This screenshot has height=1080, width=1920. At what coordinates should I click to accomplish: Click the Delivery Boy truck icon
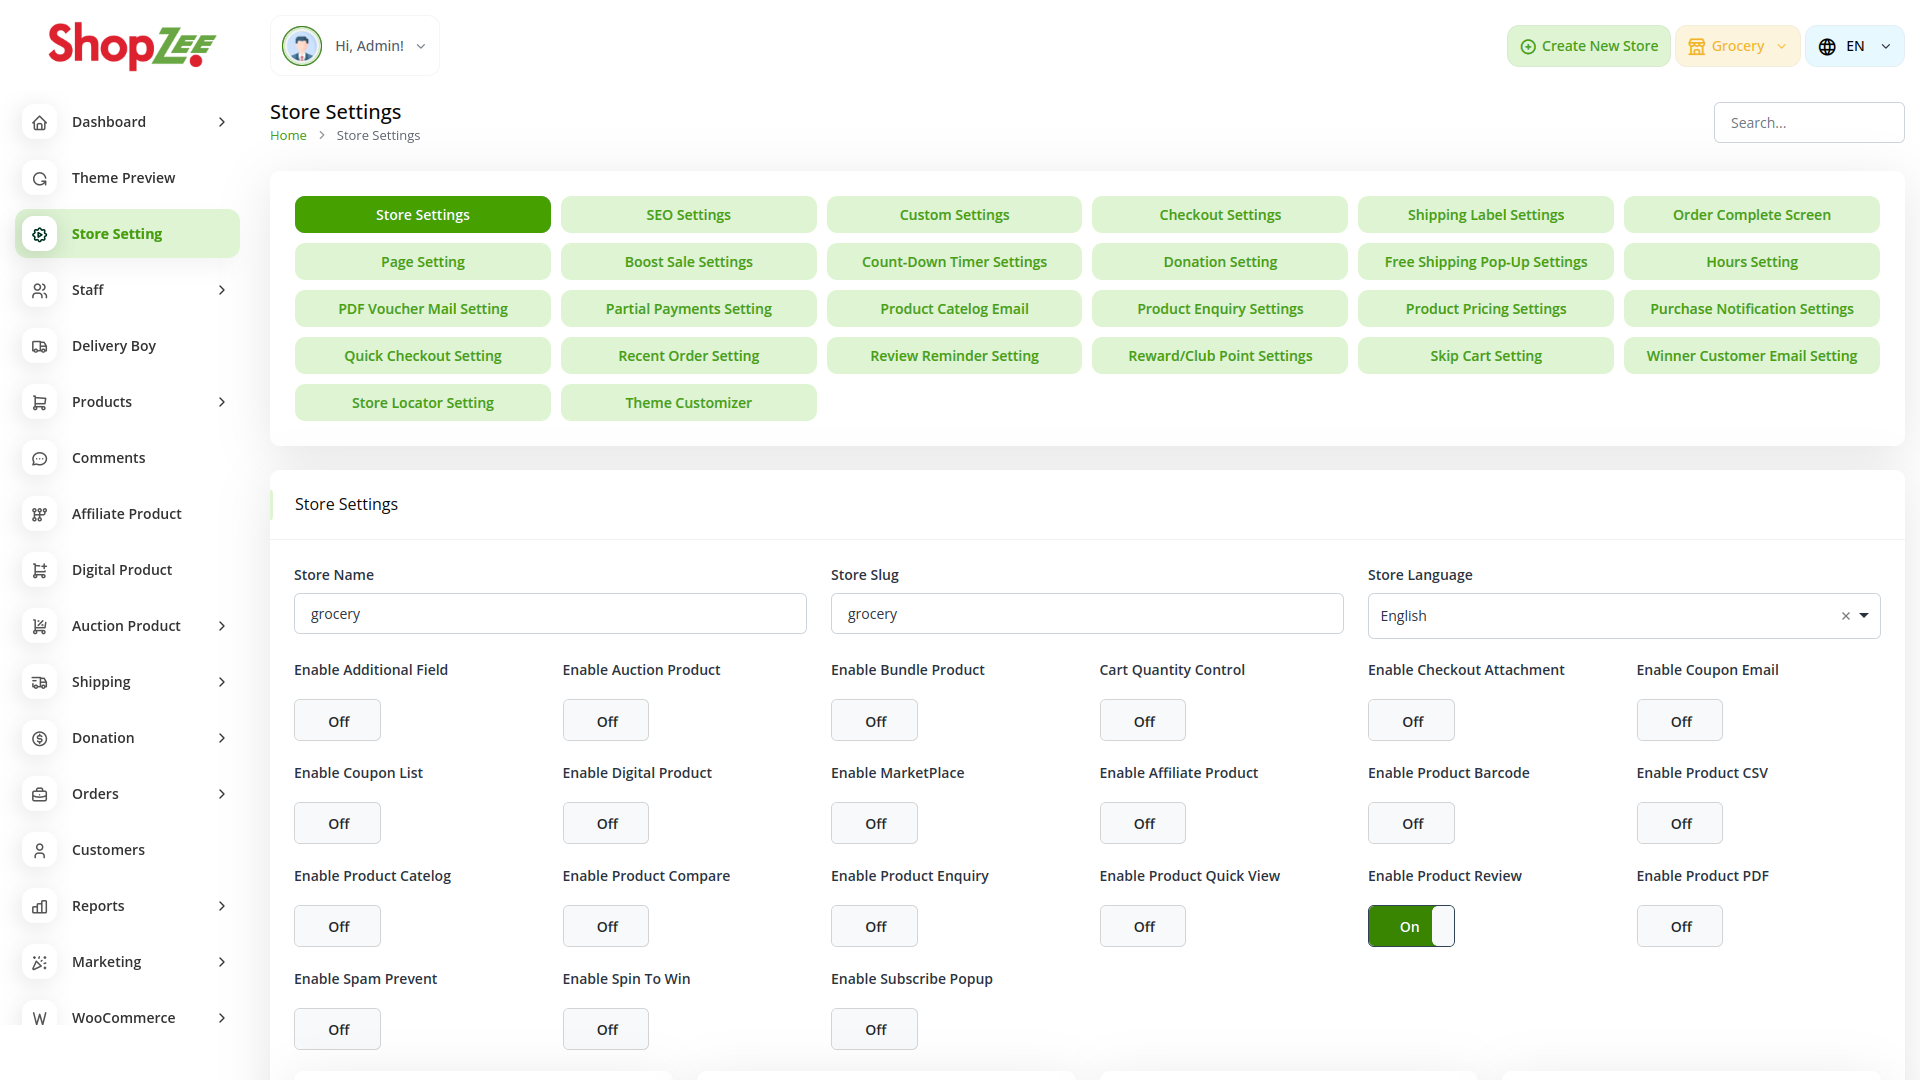(40, 346)
